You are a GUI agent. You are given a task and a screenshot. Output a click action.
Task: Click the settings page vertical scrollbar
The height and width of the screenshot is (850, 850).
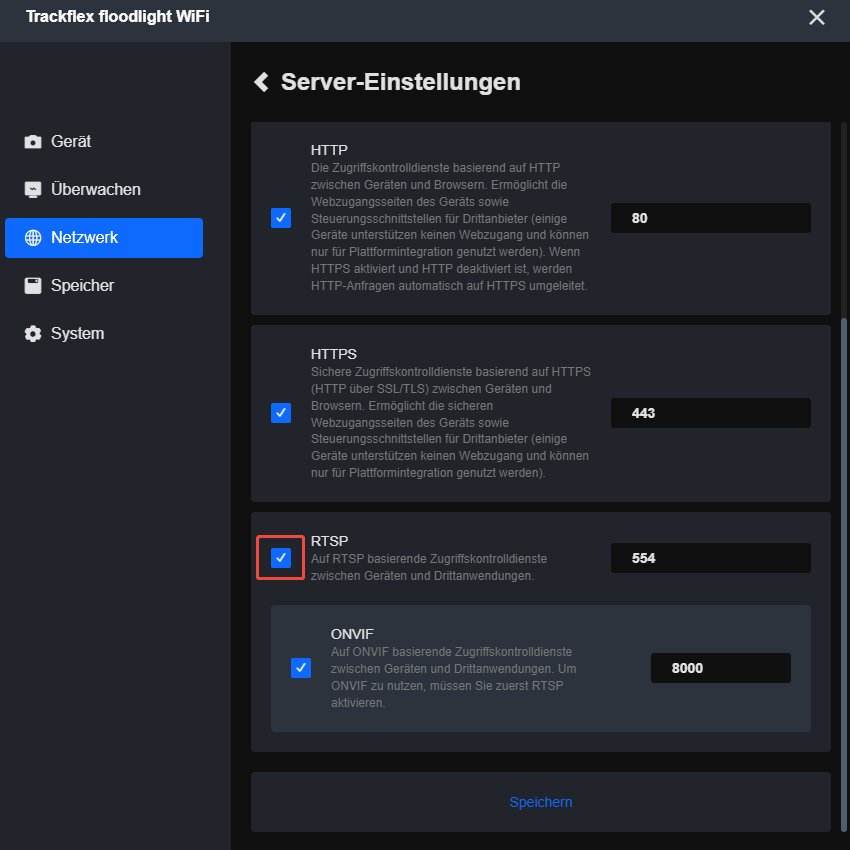point(843,574)
